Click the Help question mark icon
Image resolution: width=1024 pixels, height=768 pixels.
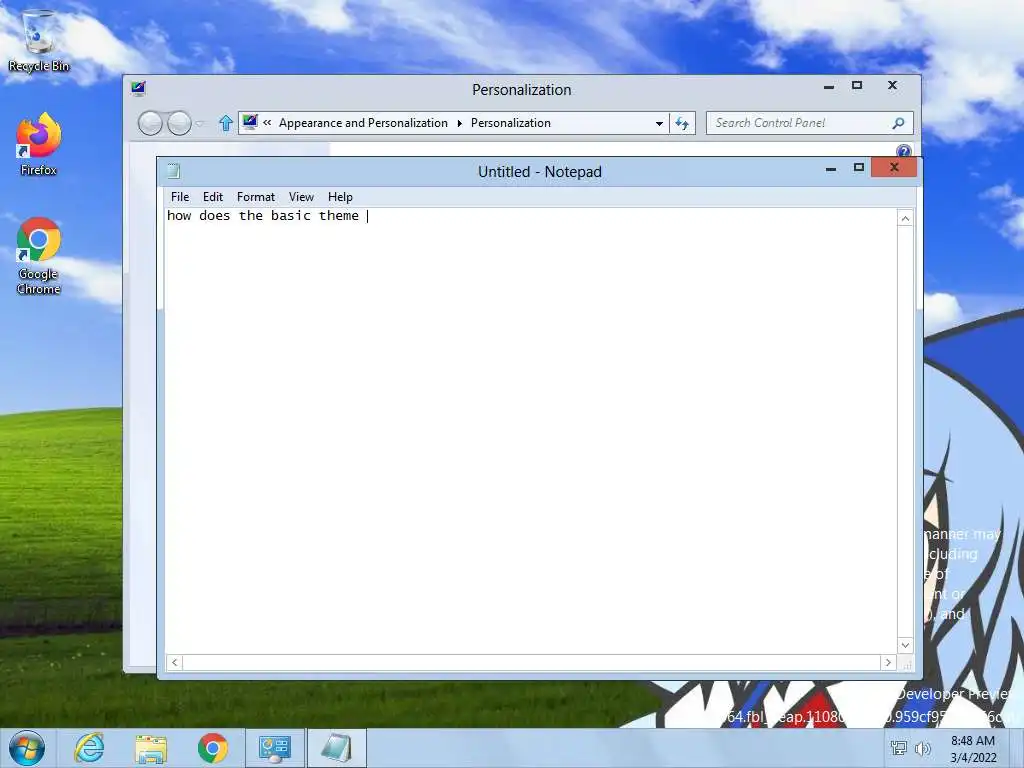[x=904, y=151]
